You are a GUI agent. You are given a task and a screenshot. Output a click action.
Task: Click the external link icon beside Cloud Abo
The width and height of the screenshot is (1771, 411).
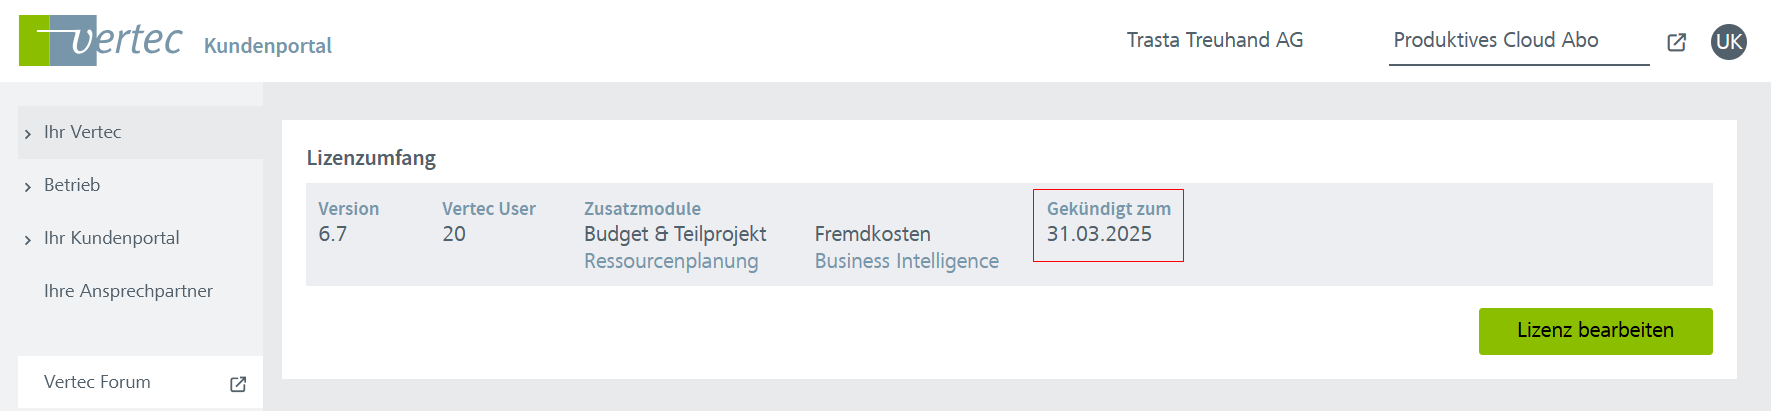click(x=1677, y=42)
